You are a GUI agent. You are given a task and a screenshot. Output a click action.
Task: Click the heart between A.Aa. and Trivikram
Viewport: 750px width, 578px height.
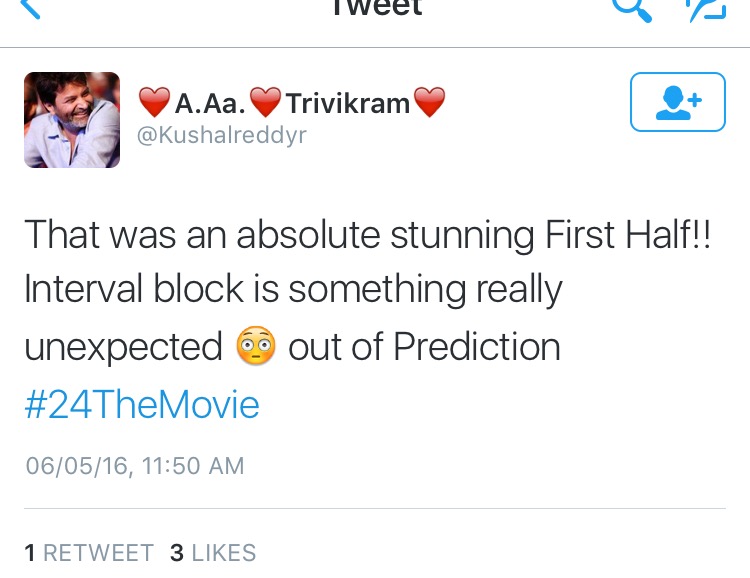pos(264,102)
